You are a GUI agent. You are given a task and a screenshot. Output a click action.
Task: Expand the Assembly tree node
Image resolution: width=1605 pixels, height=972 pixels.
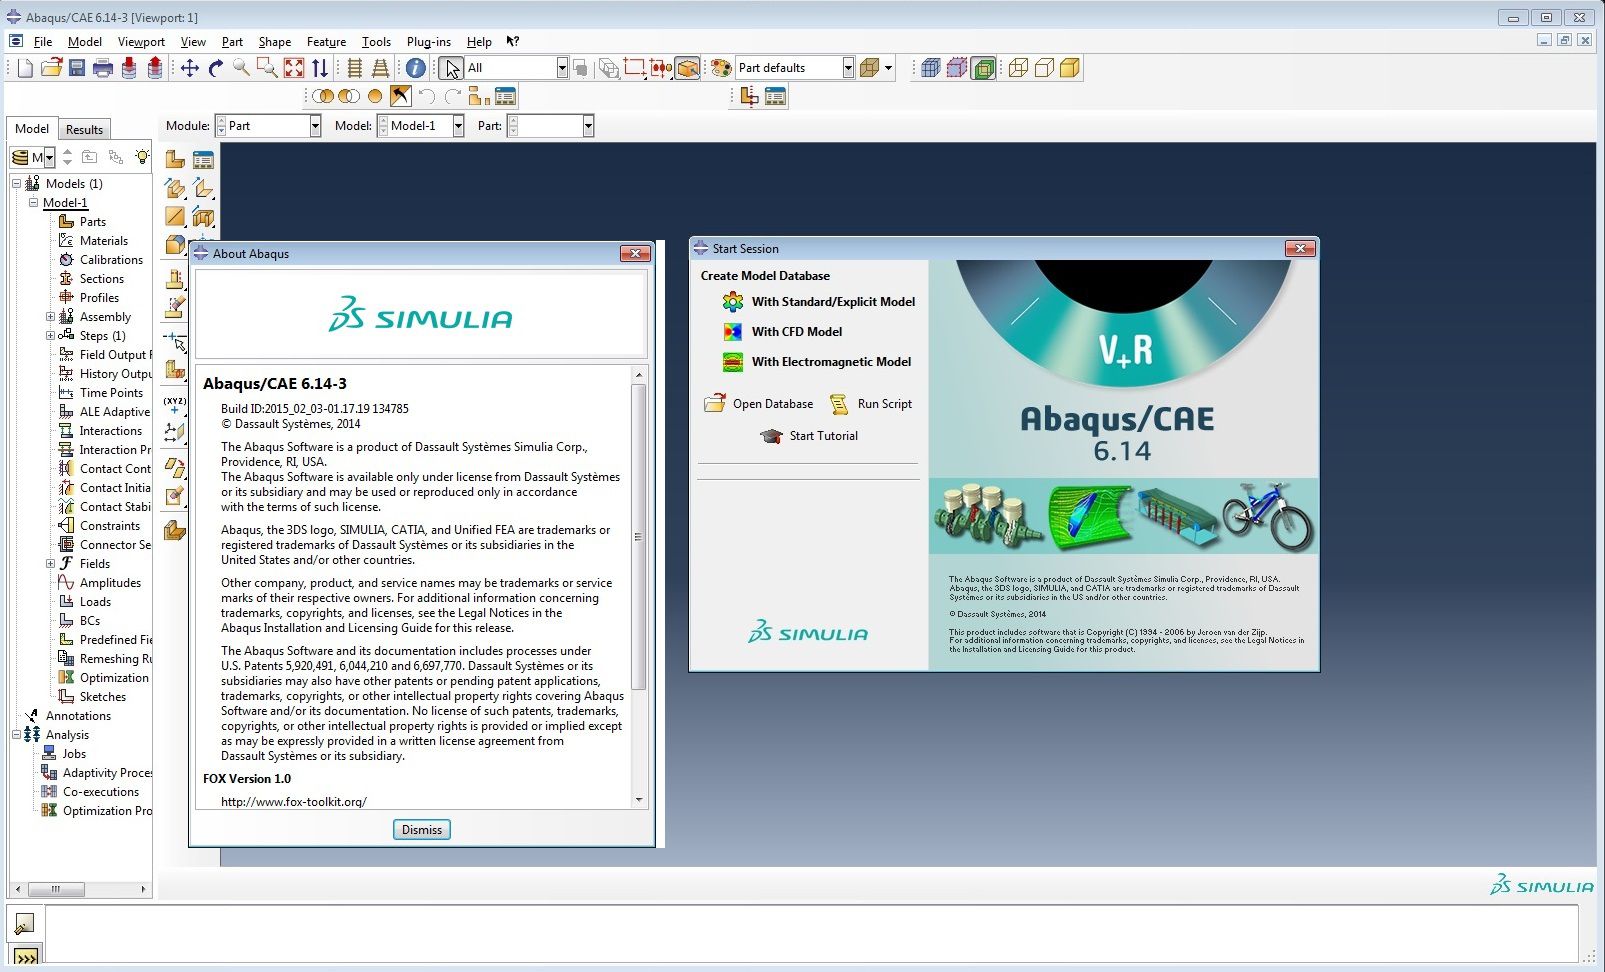(x=50, y=317)
